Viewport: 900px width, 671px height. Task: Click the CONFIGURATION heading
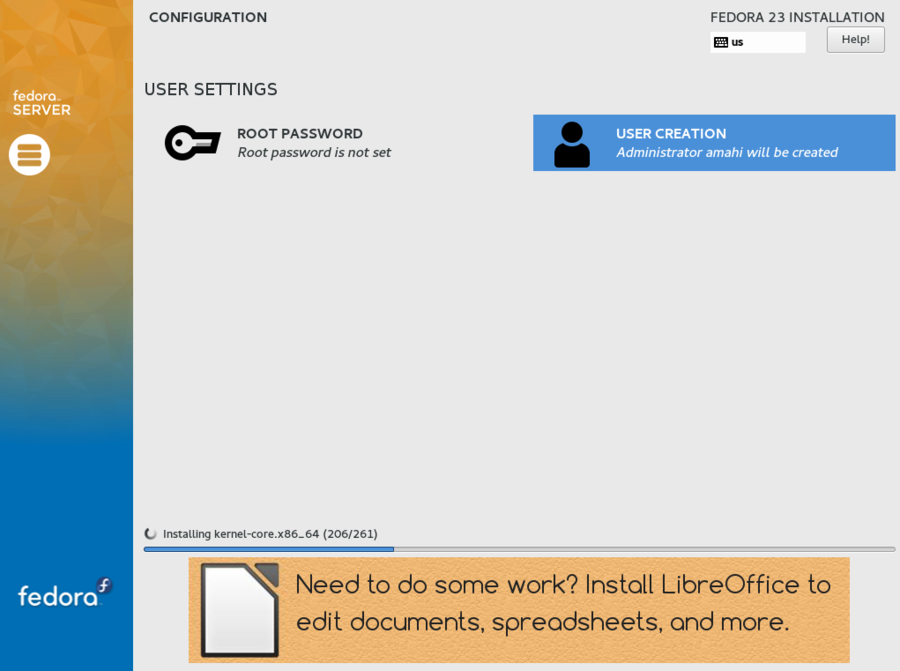point(208,17)
